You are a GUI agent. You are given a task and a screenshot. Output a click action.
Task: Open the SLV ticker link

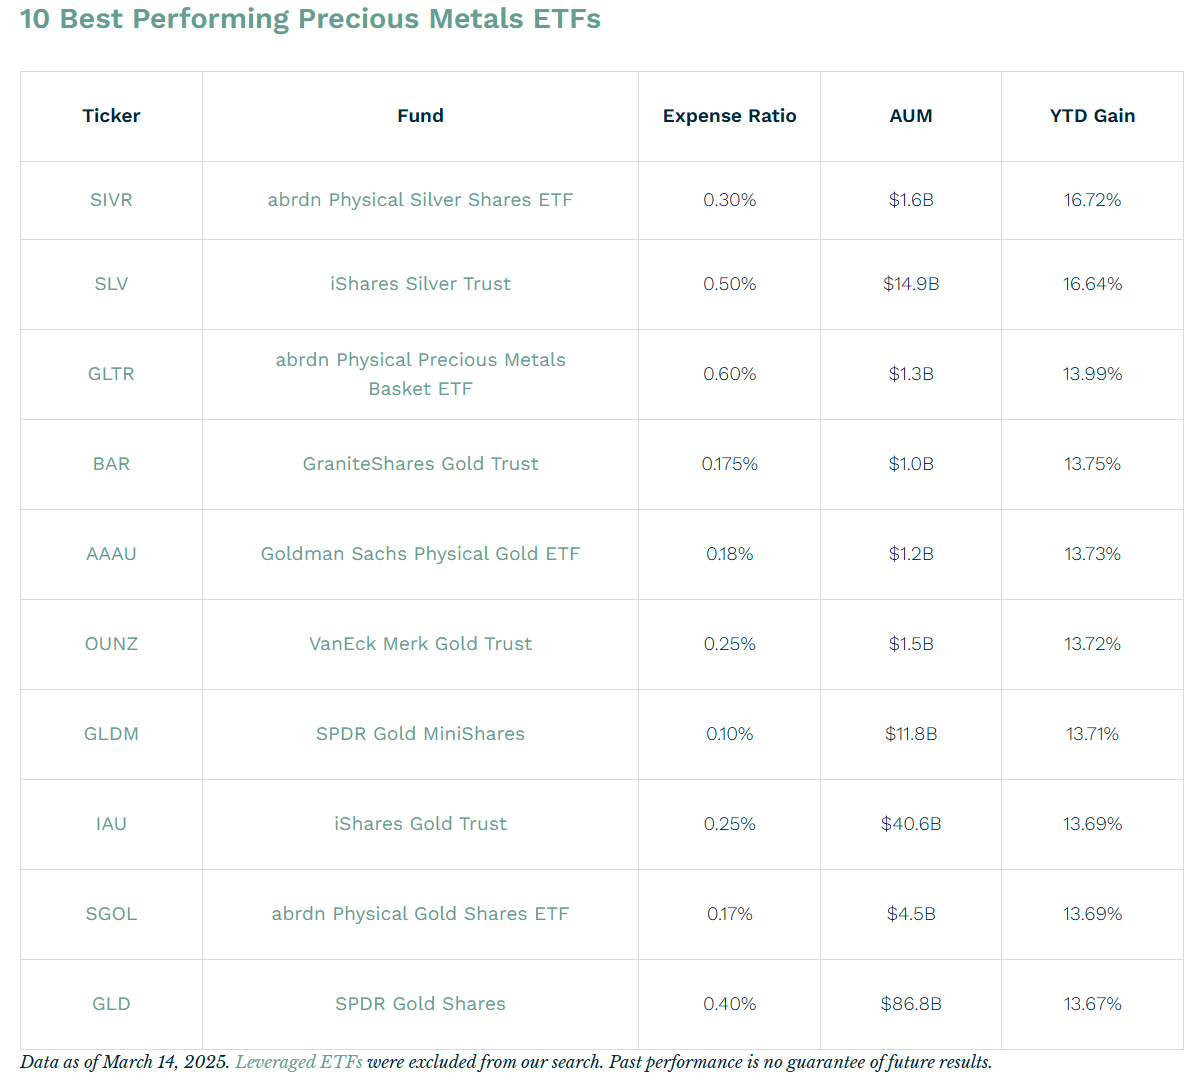[111, 284]
